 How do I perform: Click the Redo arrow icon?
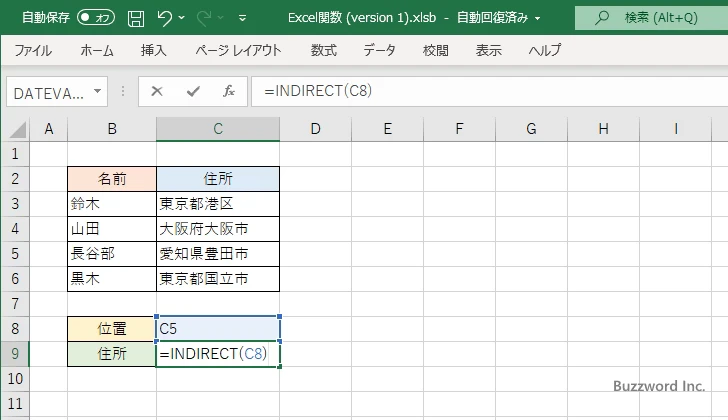(204, 18)
